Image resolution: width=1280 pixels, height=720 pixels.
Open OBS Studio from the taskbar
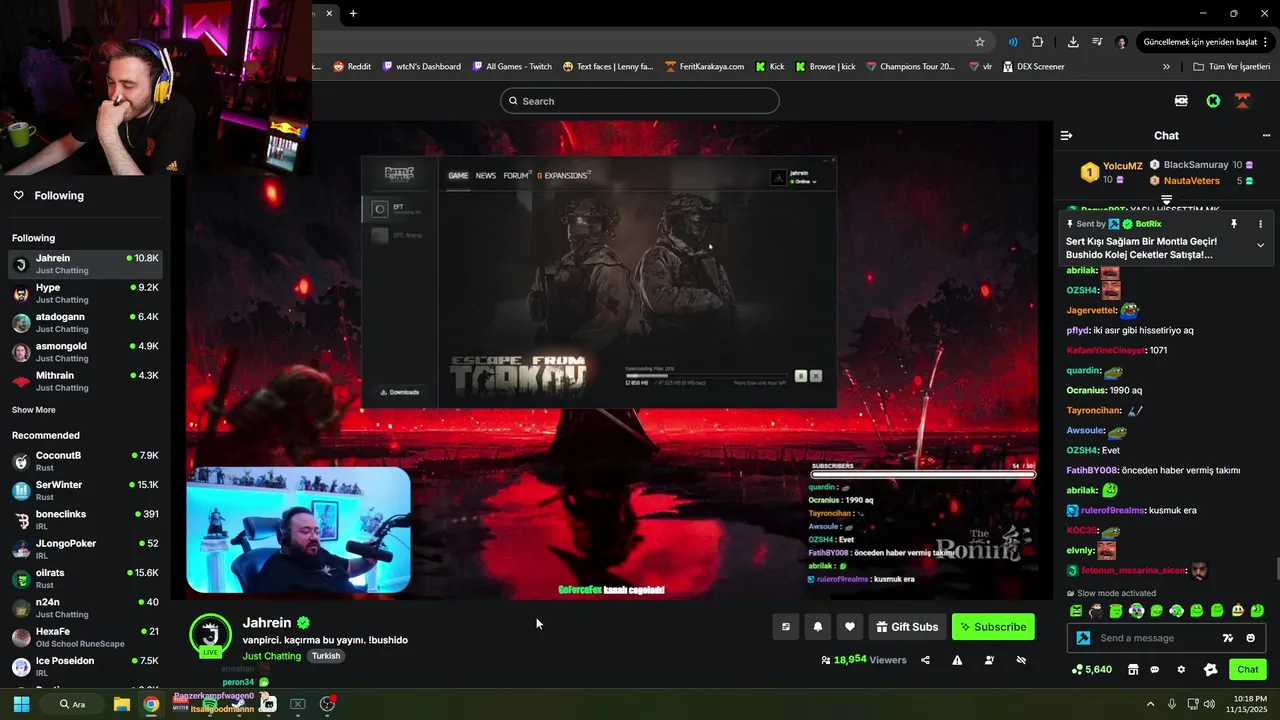327,704
